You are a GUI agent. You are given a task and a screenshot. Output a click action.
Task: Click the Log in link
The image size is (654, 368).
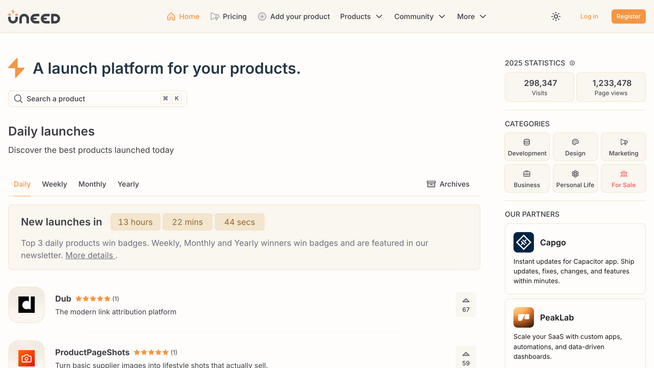coord(589,17)
